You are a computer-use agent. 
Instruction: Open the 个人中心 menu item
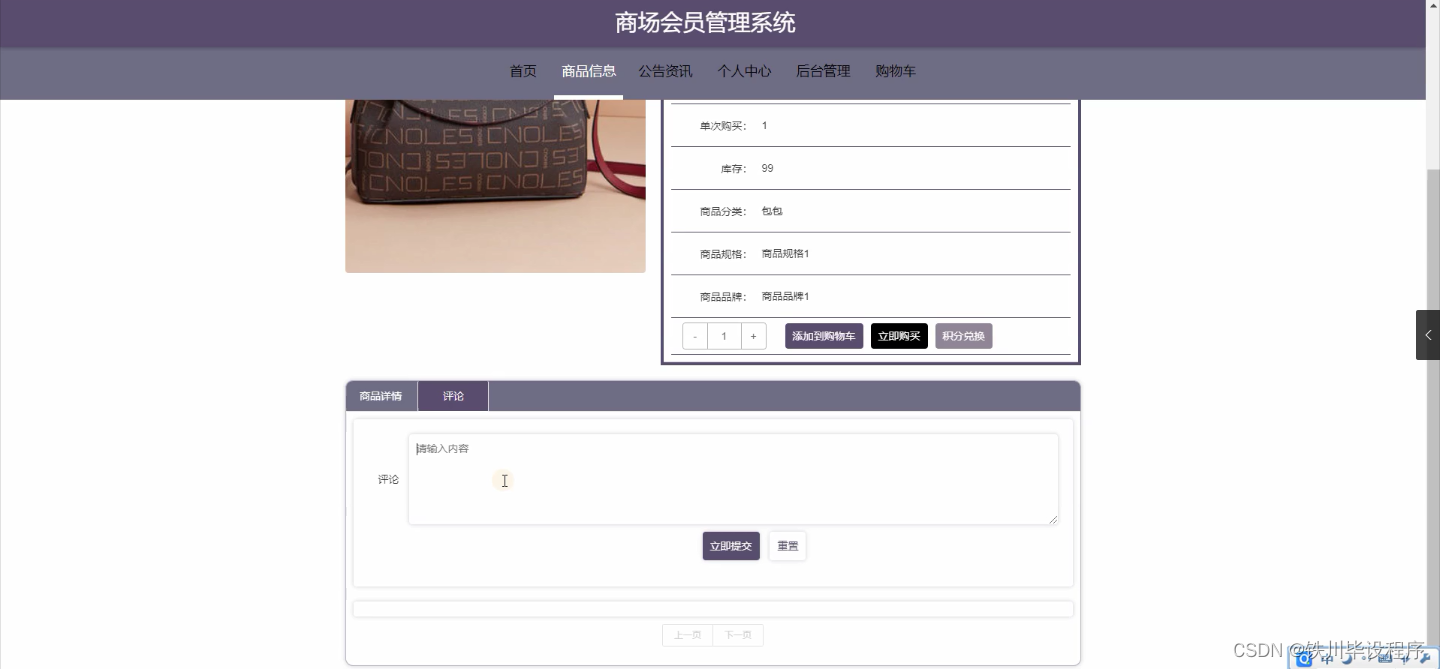click(x=744, y=71)
